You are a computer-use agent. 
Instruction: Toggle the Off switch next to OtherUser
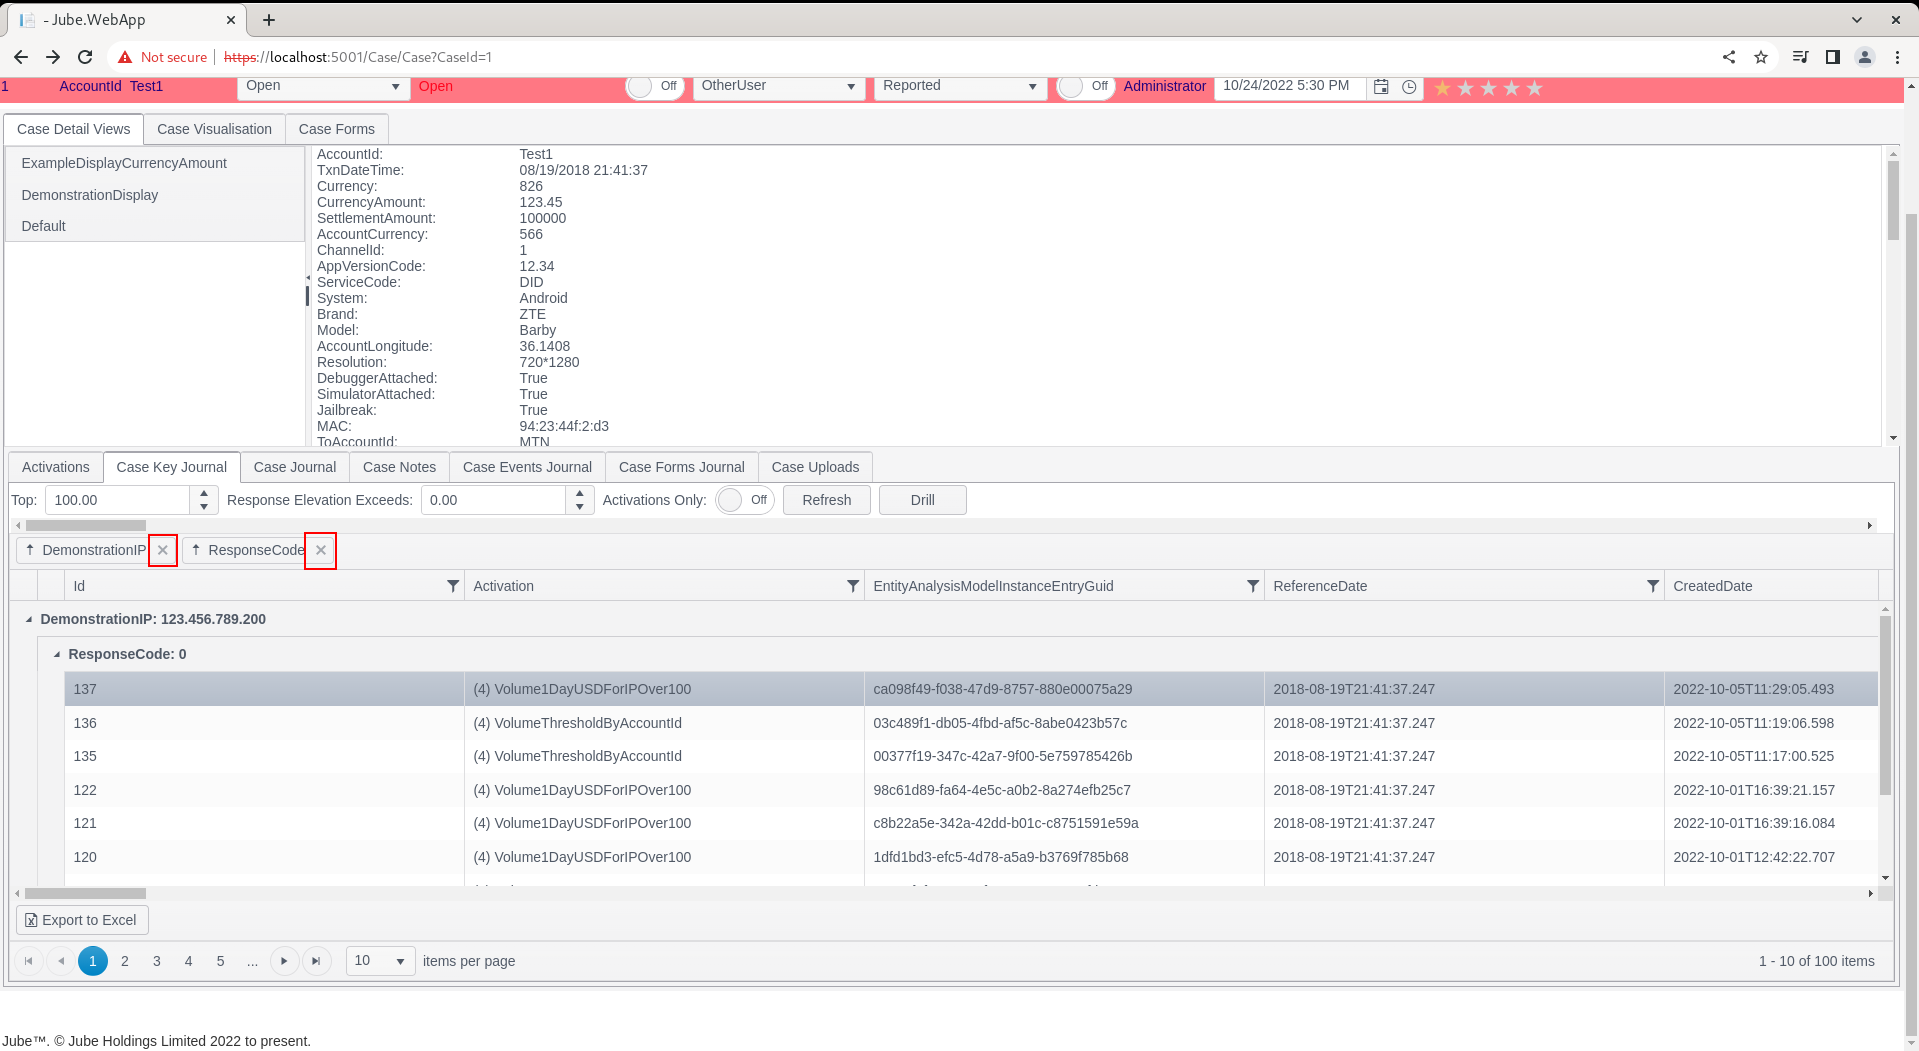click(655, 86)
